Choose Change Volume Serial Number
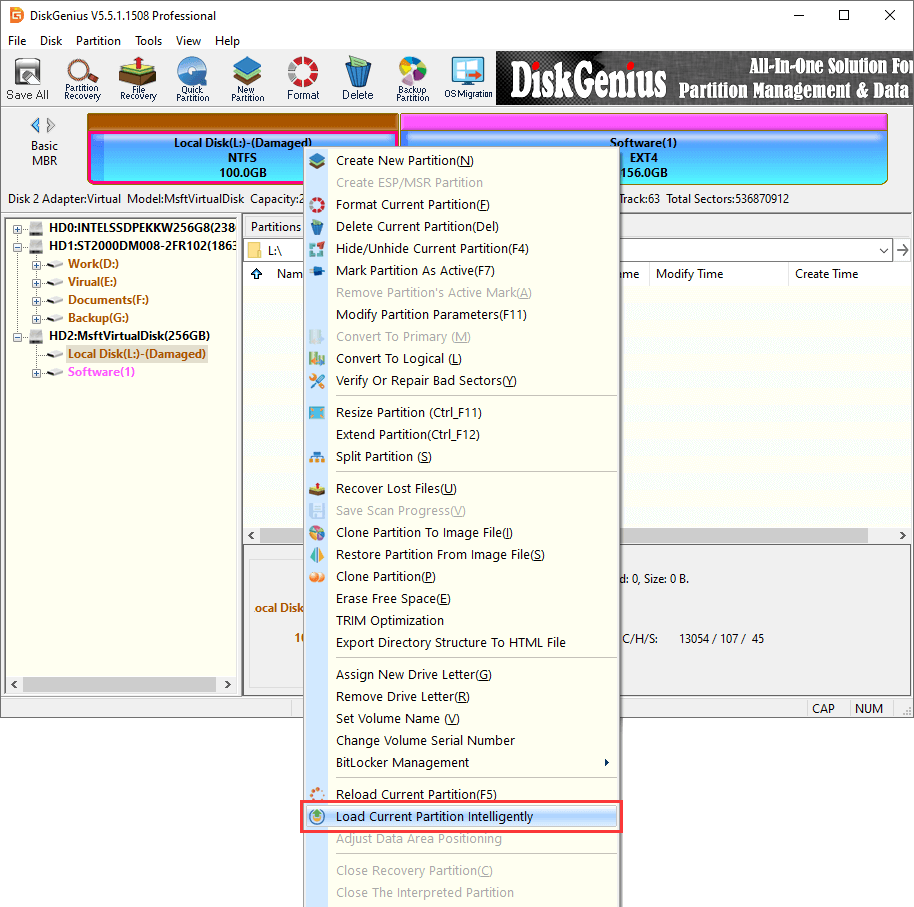The width and height of the screenshot is (914, 907). [460, 741]
